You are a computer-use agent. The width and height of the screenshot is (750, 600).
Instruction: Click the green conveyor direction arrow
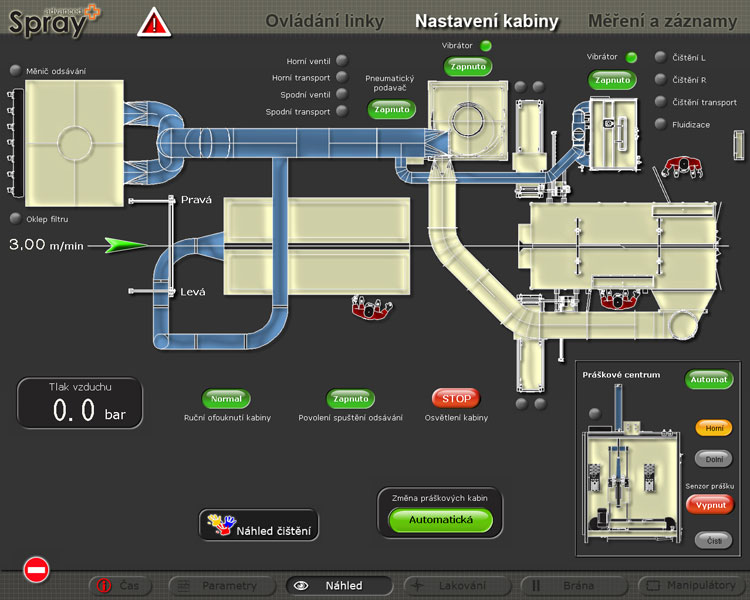pyautogui.click(x=126, y=244)
